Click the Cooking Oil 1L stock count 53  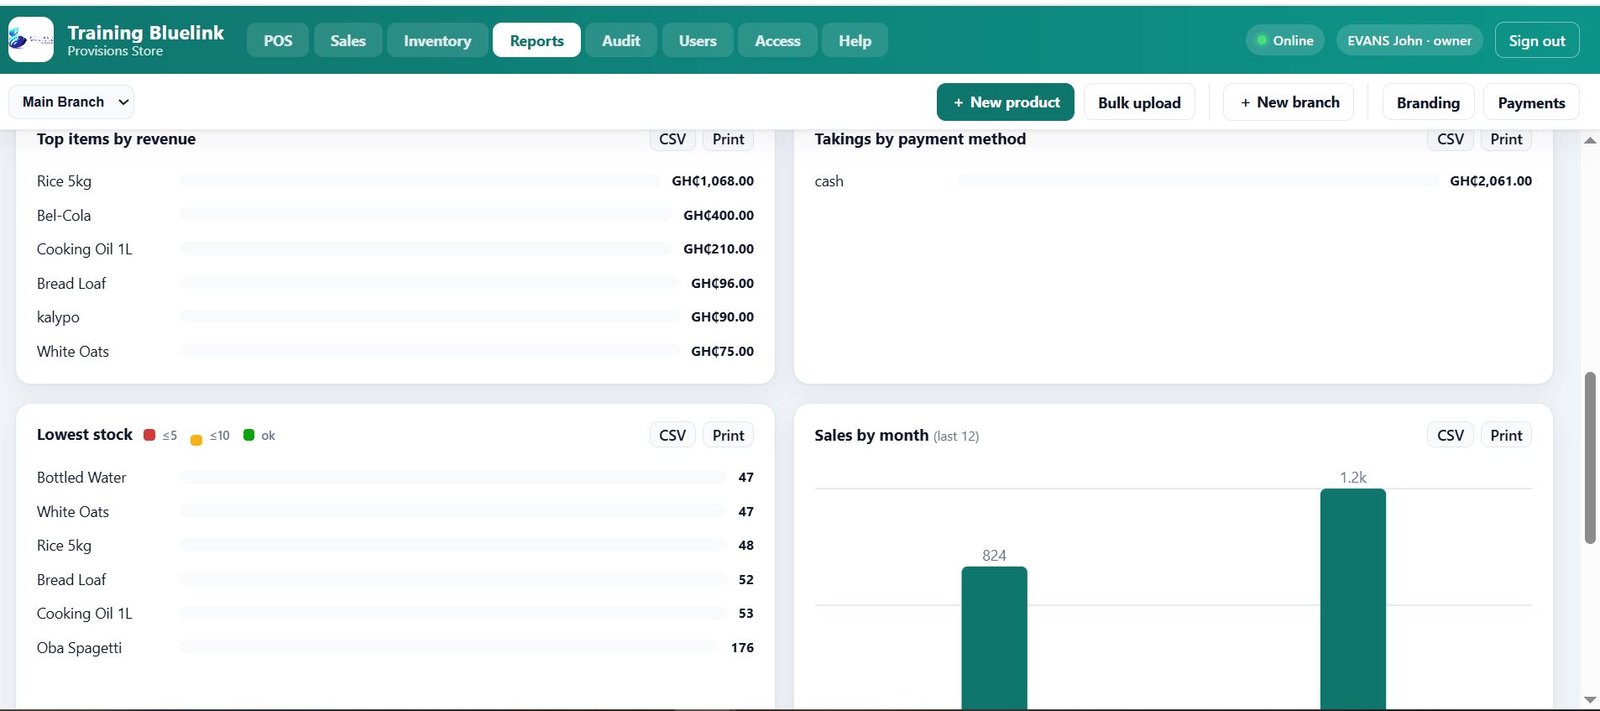pyautogui.click(x=746, y=613)
